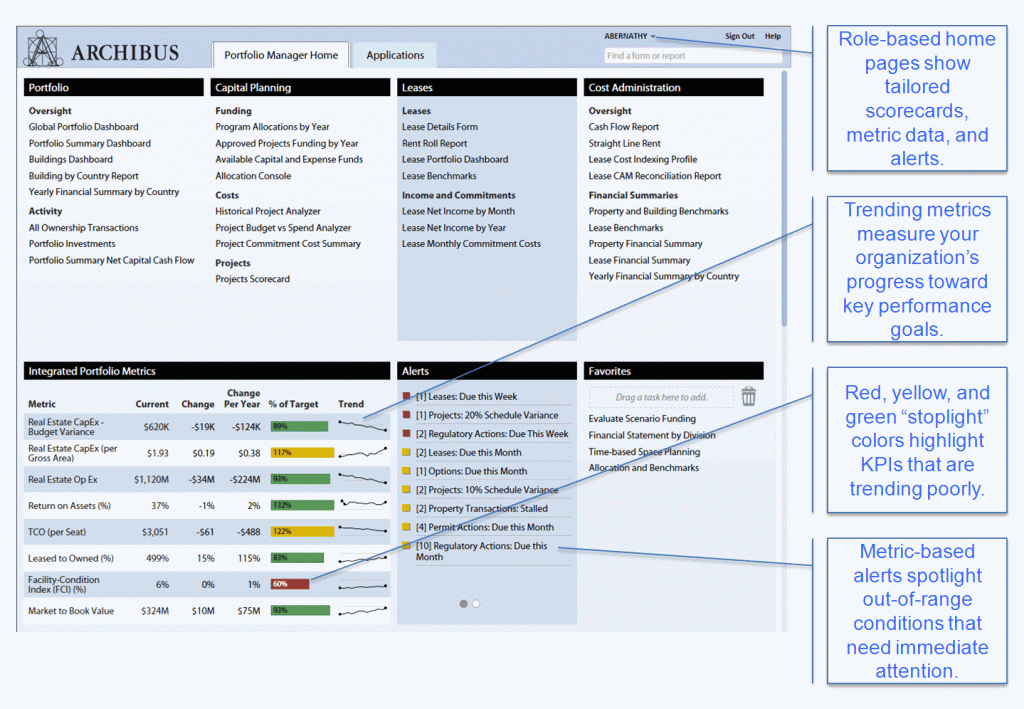Switch to the Portfolio Manager Home tab

coord(281,55)
